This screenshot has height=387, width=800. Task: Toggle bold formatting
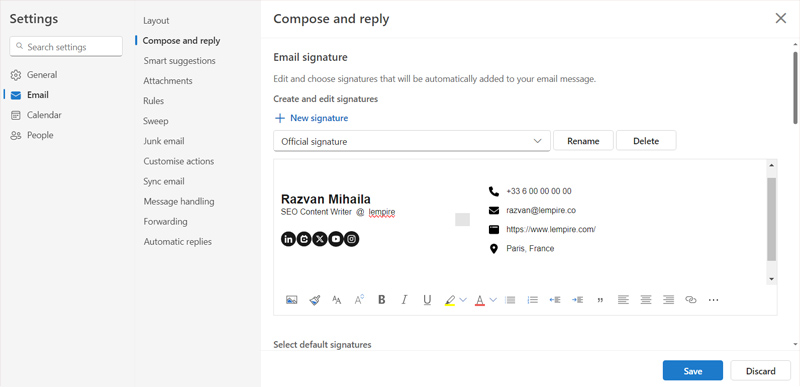tap(382, 300)
